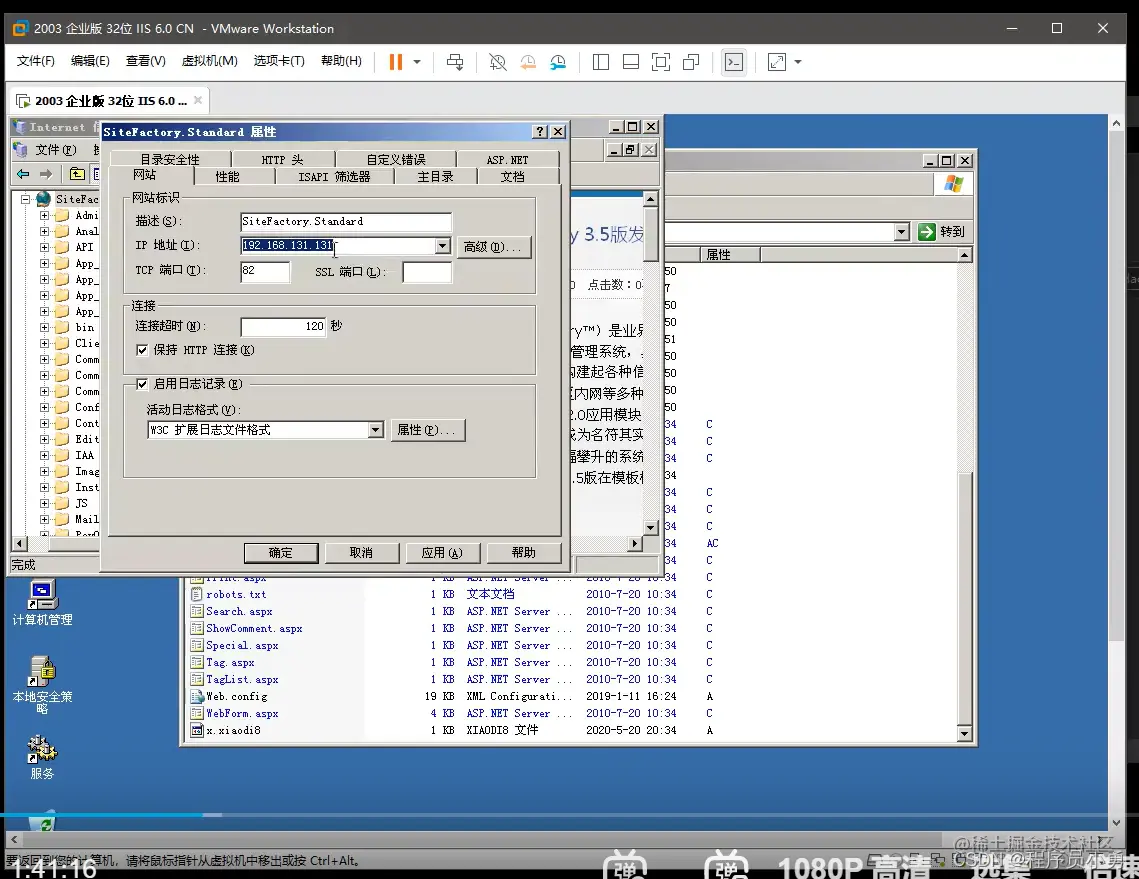
Task: Expand the JS folder node
Action: 44,503
